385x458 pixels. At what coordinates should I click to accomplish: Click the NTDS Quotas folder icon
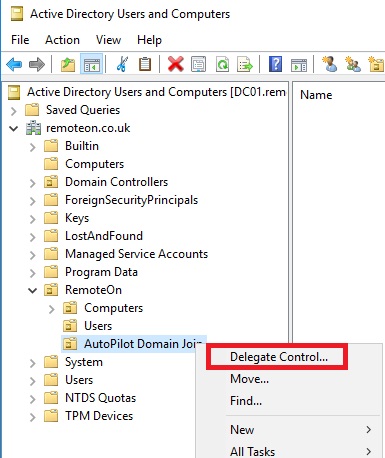pyautogui.click(x=51, y=398)
